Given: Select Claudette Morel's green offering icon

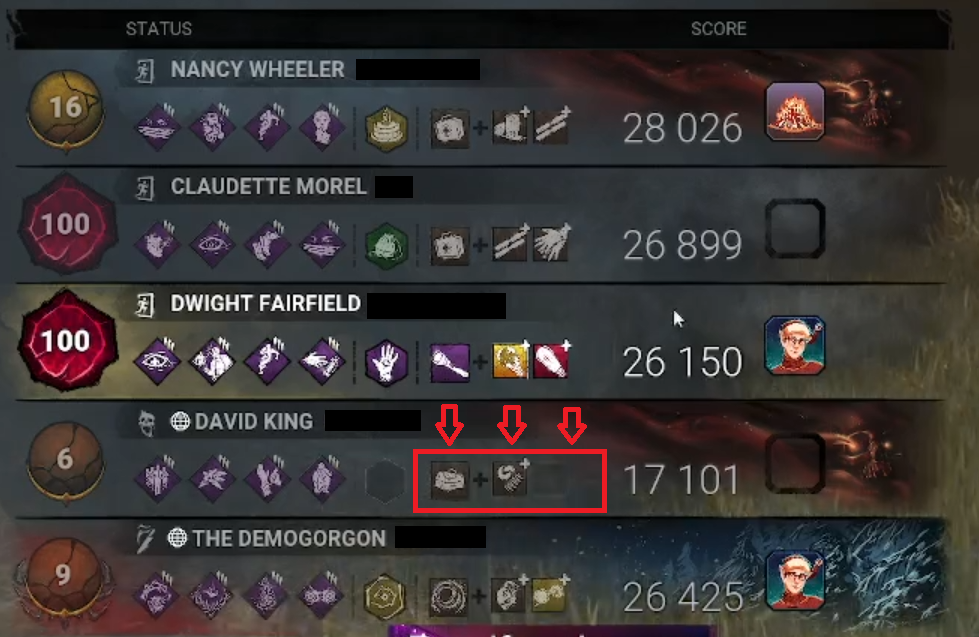Looking at the screenshot, I should point(386,245).
